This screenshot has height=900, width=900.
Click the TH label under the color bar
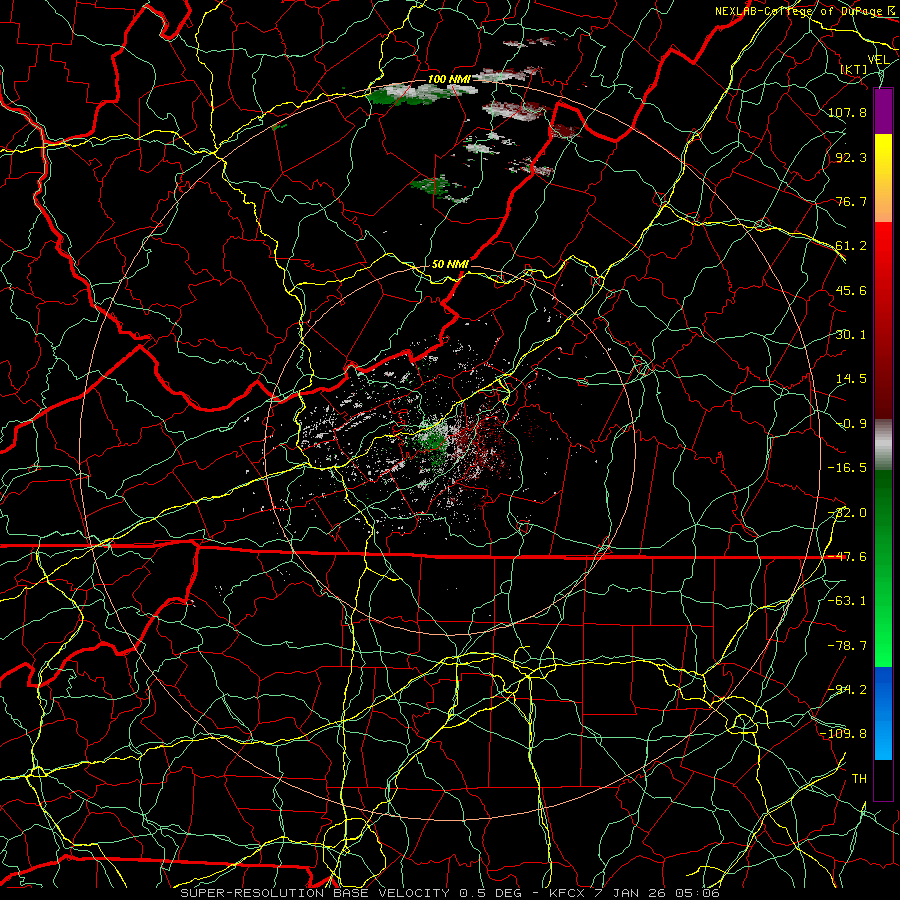pyautogui.click(x=859, y=779)
